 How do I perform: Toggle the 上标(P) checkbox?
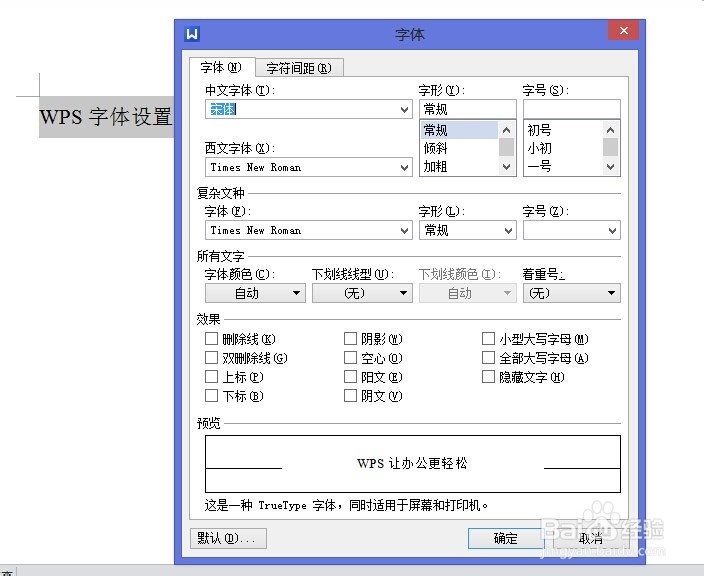[x=211, y=377]
